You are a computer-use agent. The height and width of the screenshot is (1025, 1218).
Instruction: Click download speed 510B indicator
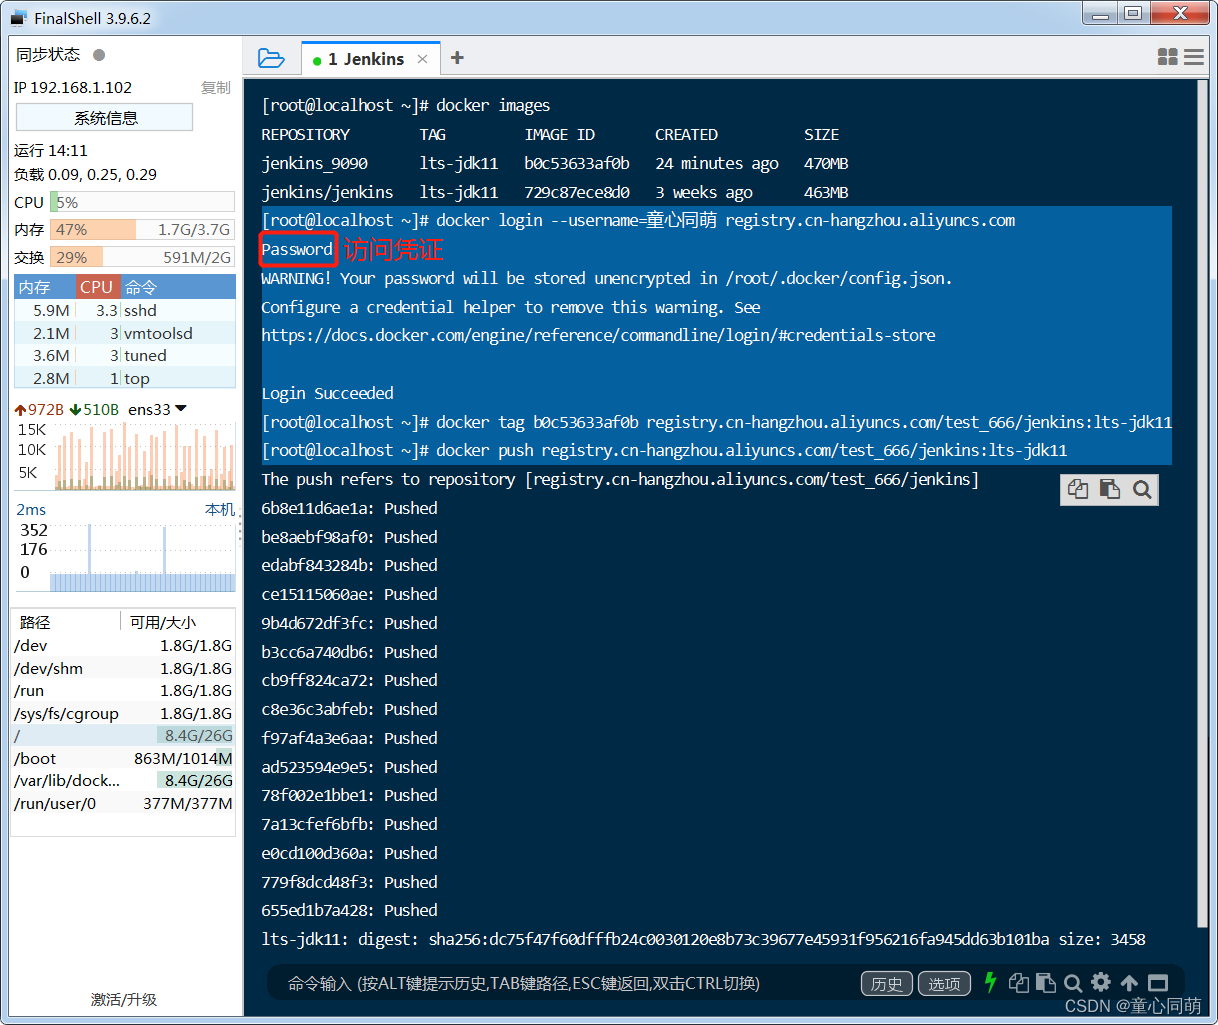(94, 409)
